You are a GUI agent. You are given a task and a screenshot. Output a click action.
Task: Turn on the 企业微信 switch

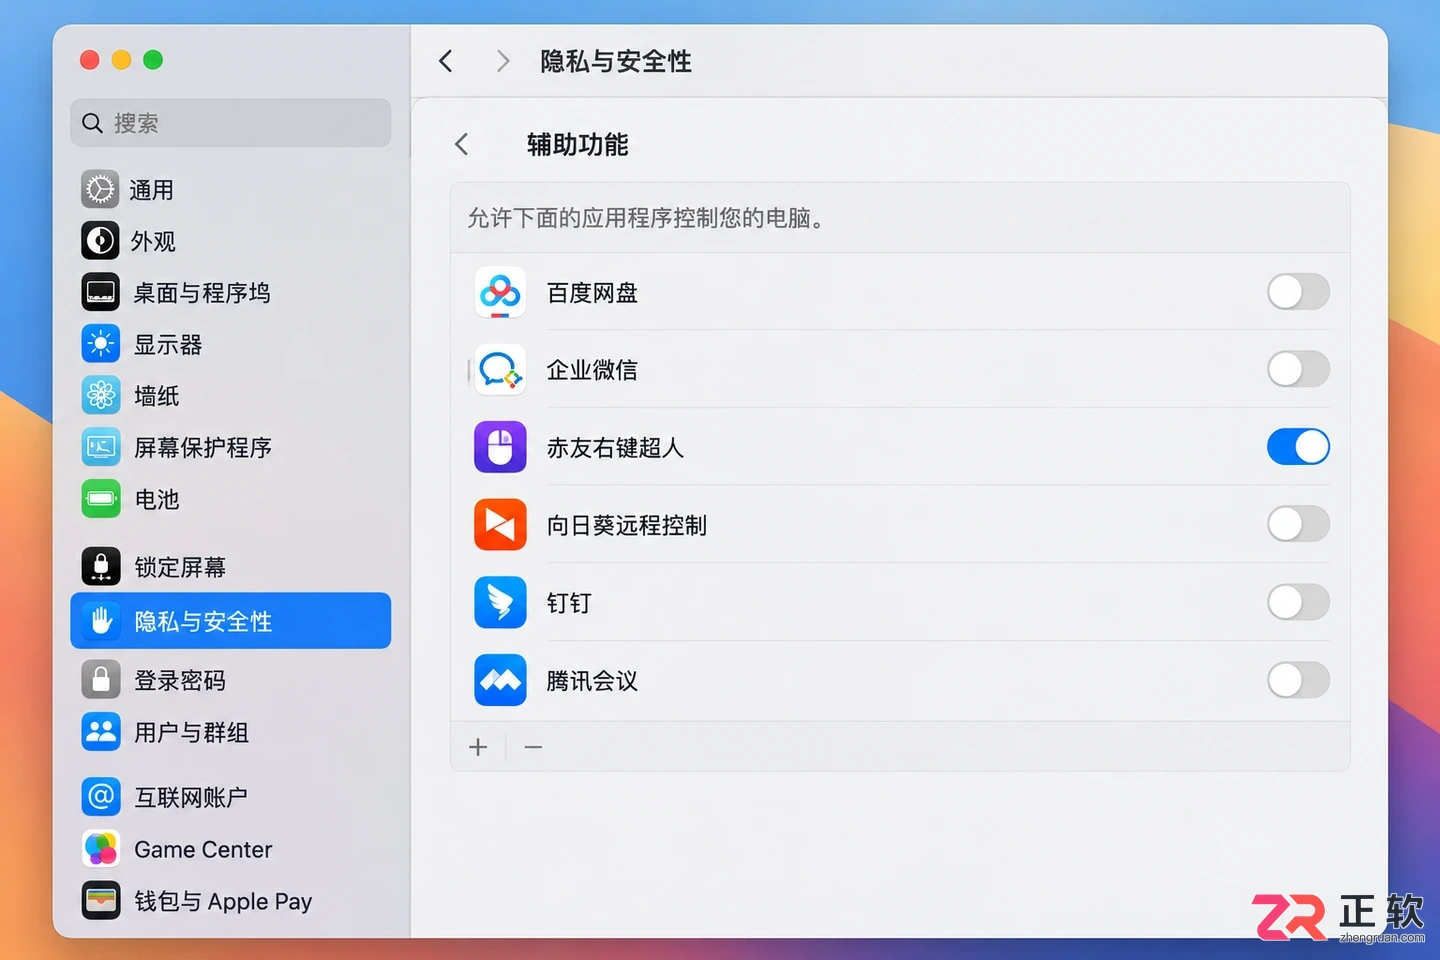pyautogui.click(x=1298, y=369)
